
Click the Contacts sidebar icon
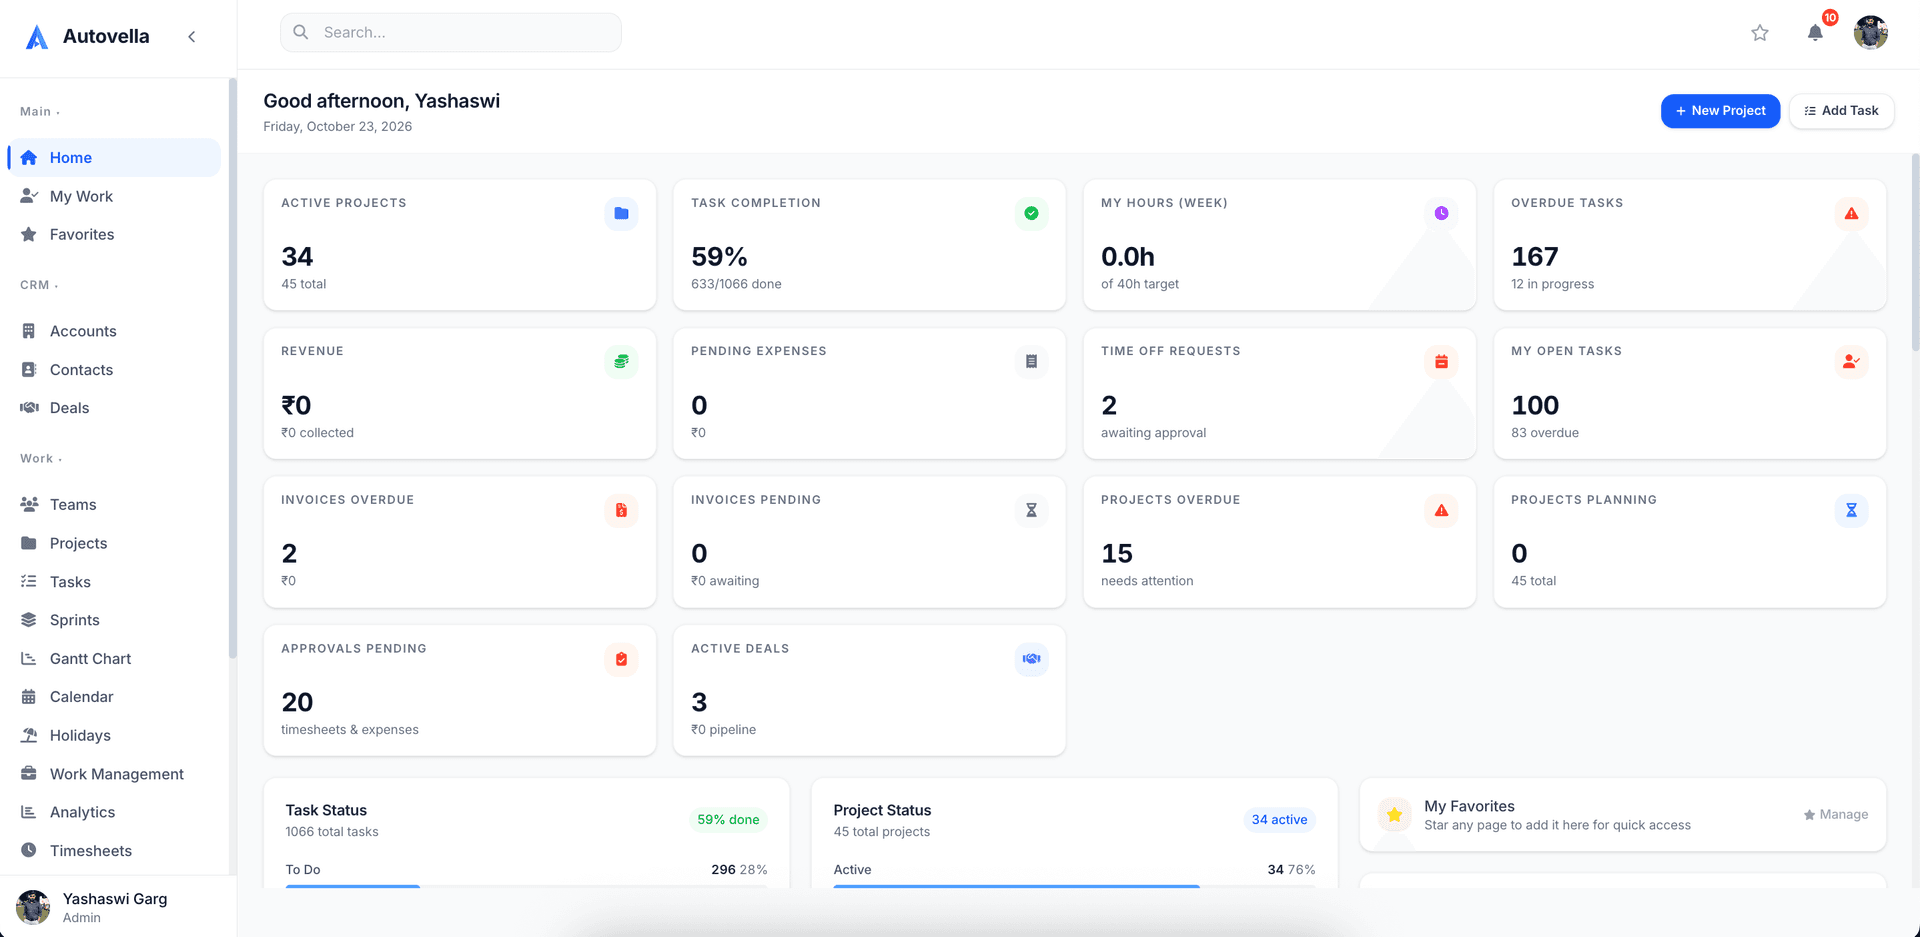(x=29, y=370)
